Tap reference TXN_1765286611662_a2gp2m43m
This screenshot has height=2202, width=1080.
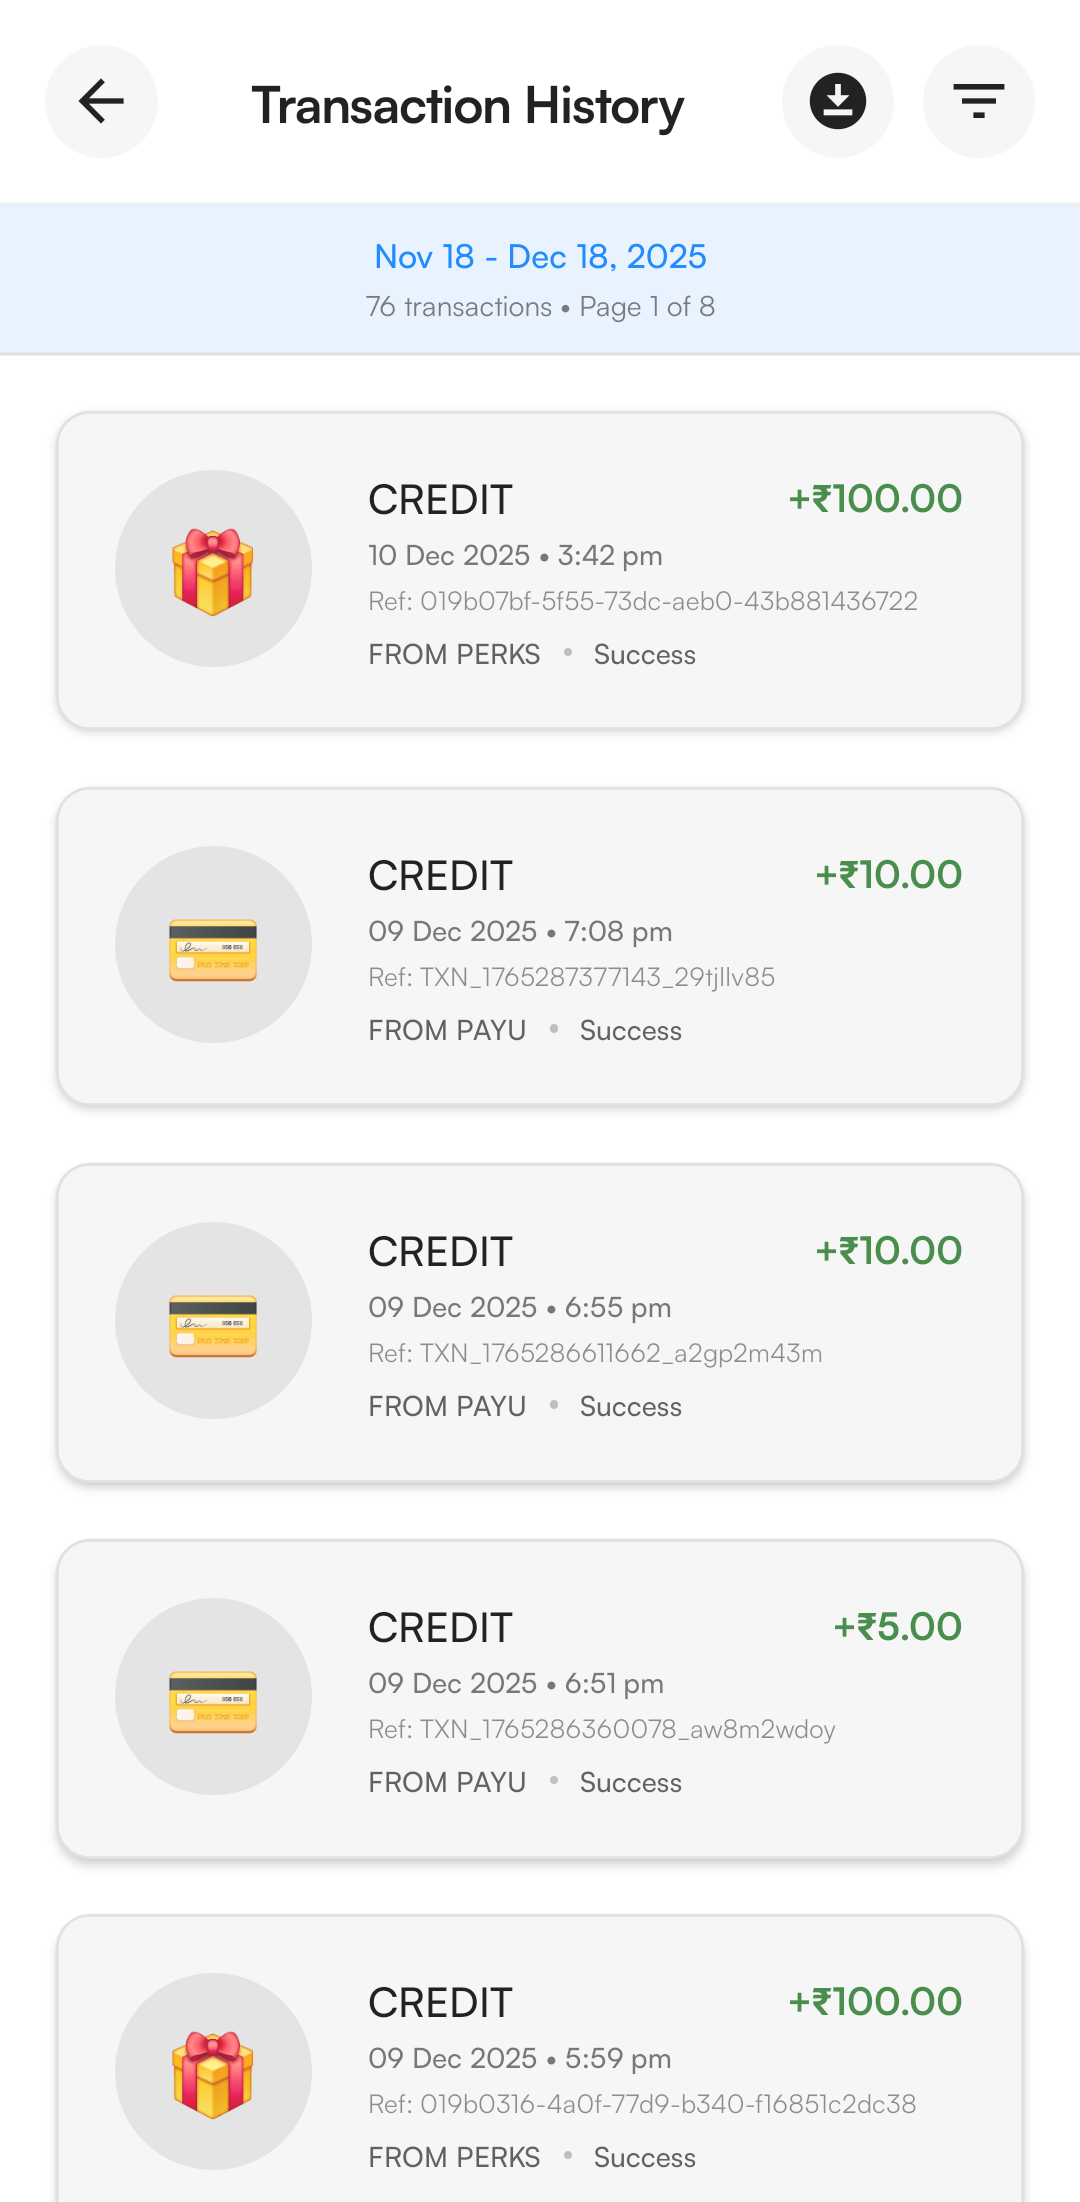click(595, 1353)
